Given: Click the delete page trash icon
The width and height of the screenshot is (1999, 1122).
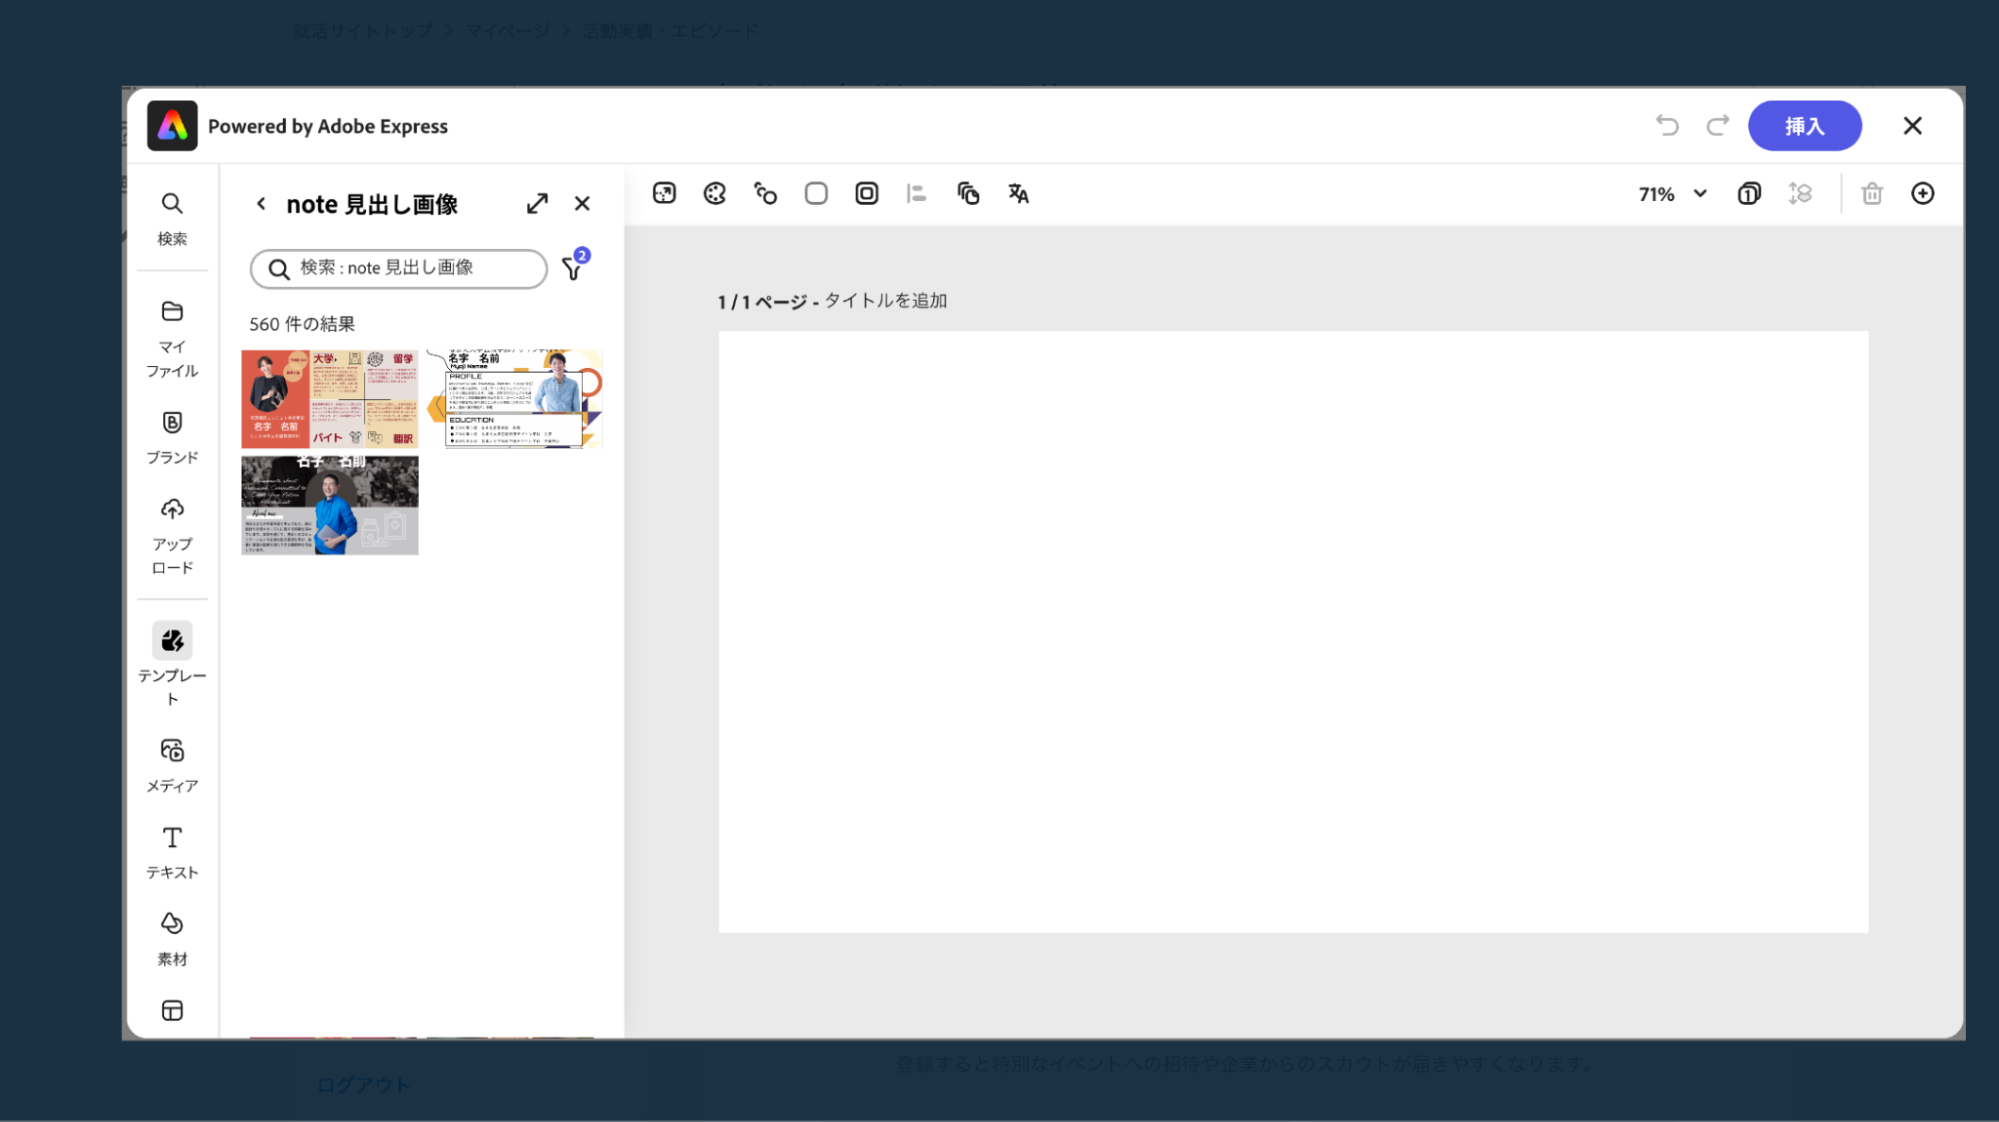Looking at the screenshot, I should click(x=1872, y=193).
